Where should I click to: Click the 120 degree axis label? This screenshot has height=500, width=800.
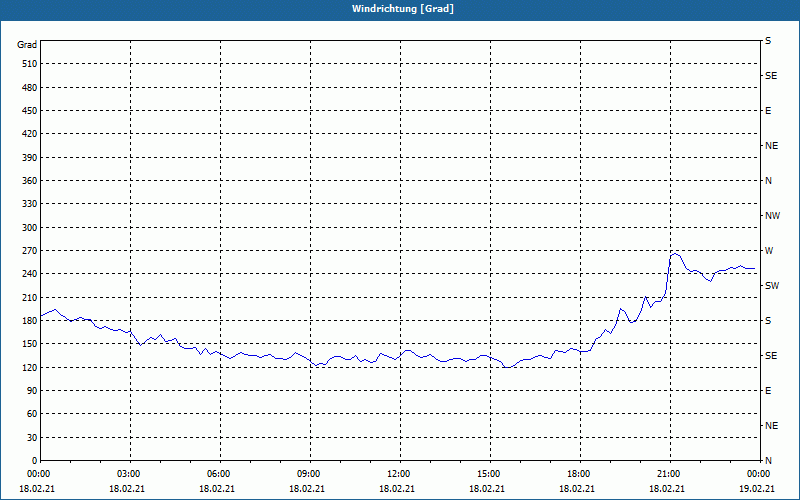click(30, 367)
